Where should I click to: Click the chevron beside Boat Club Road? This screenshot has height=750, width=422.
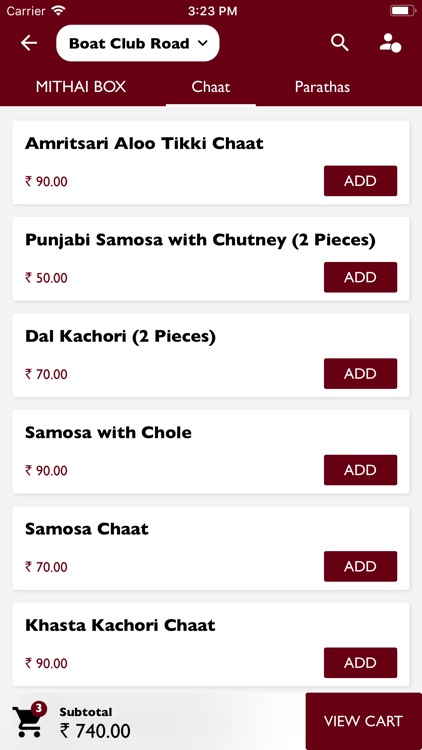(202, 43)
